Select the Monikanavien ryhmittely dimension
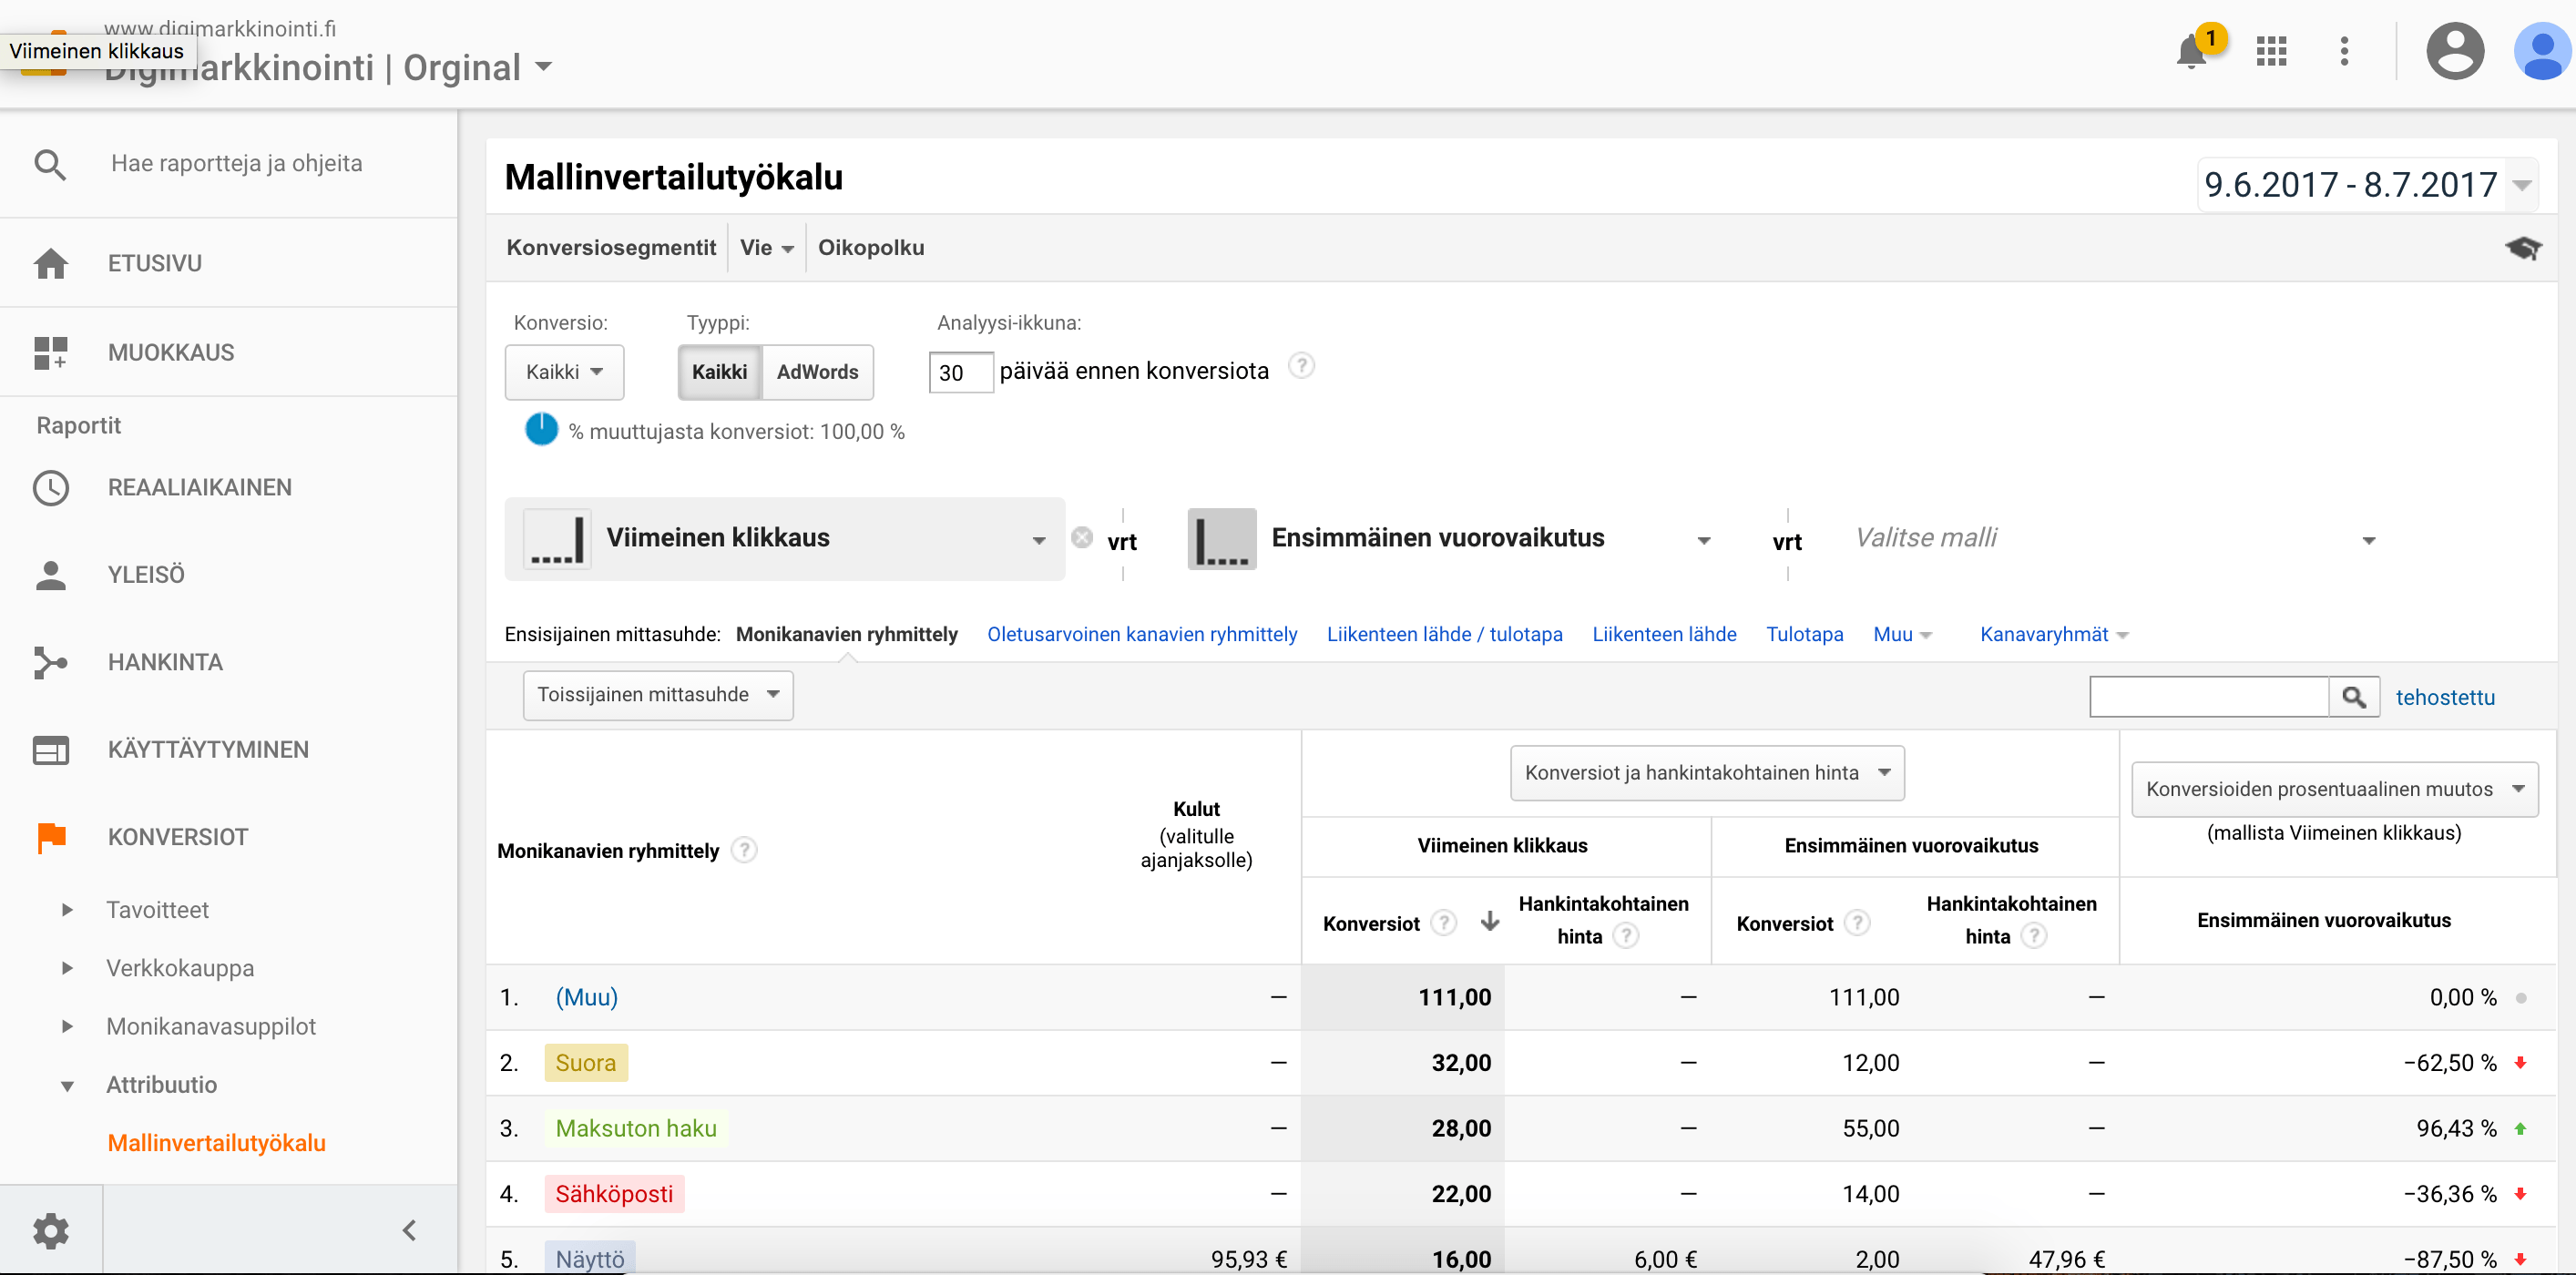2576x1275 pixels. point(846,635)
